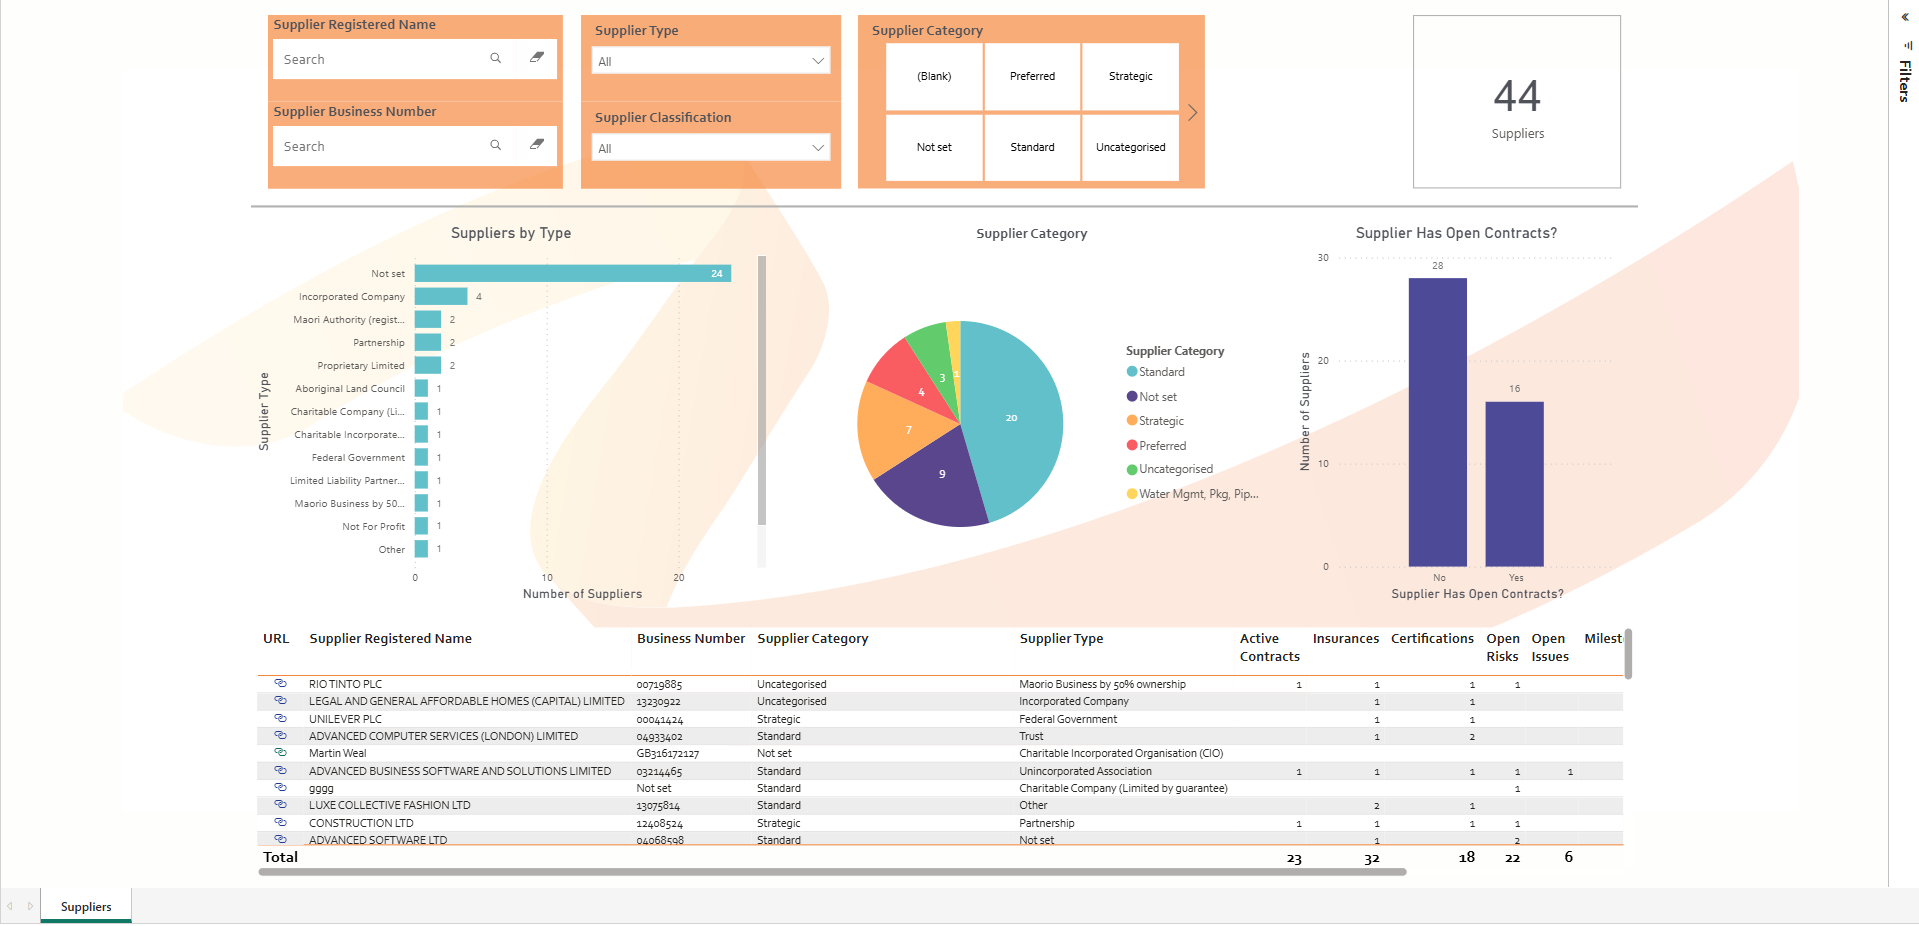Viewport: 1919px width, 926px height.
Task: Click business number 00719885 in the table
Action: (659, 684)
